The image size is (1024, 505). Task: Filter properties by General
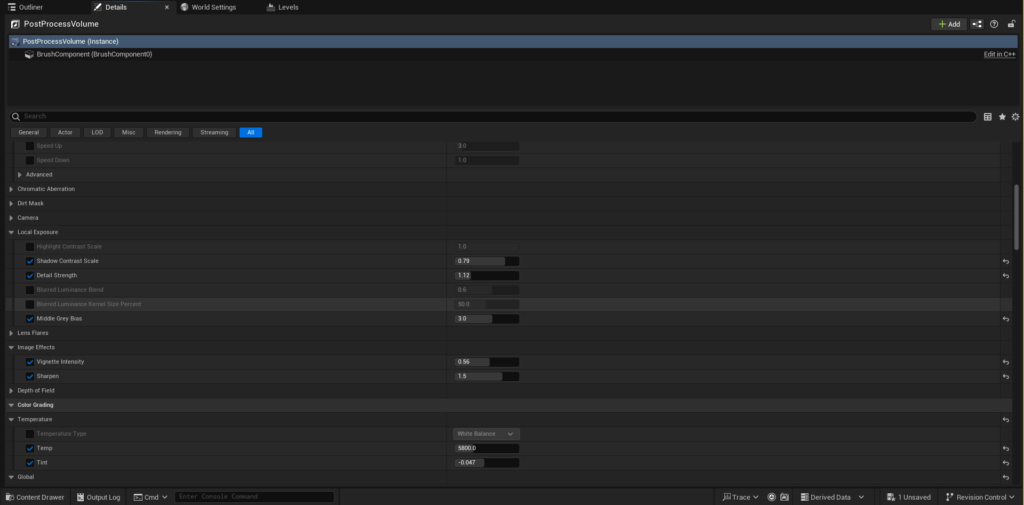tap(29, 132)
